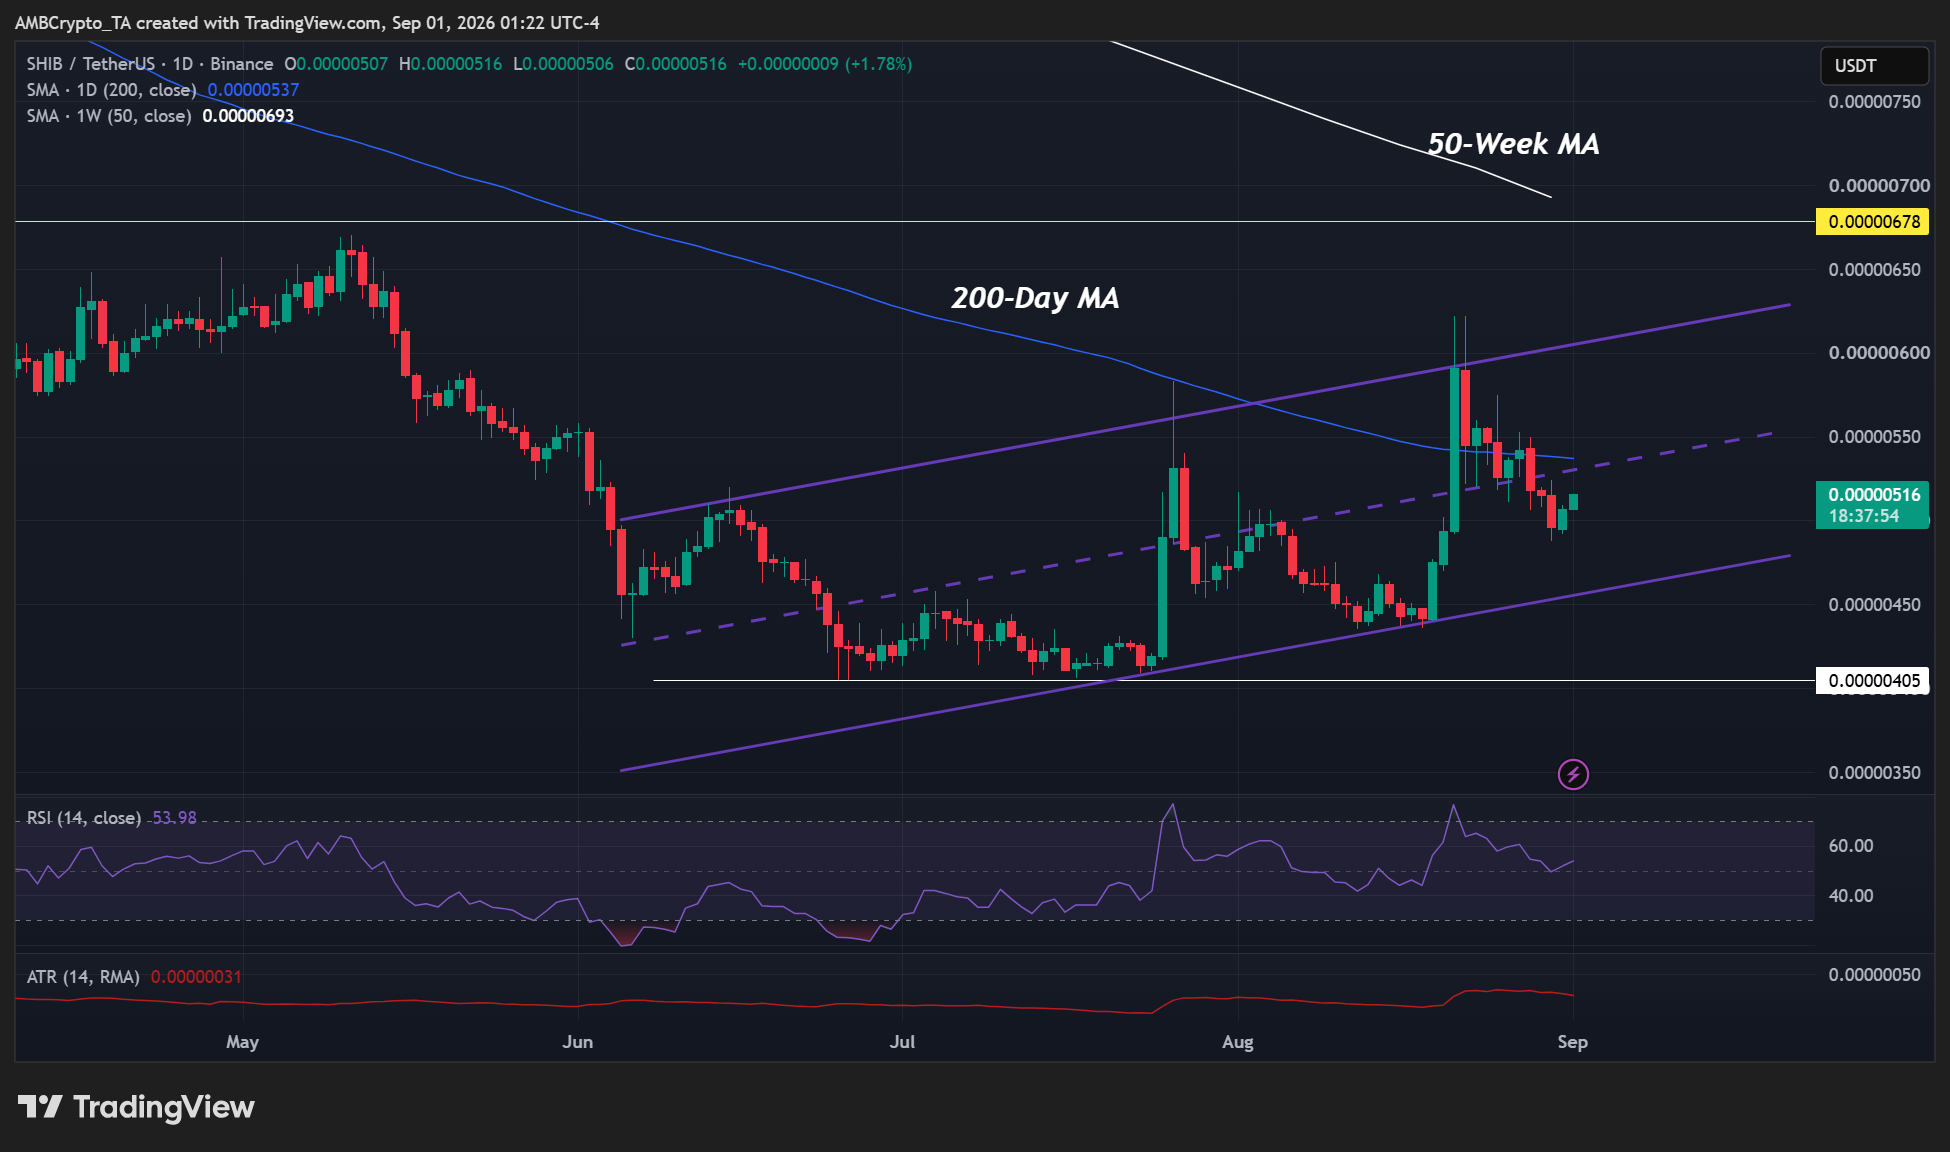Click the ATR (14, RMA) indicator label
This screenshot has height=1152, width=1950.
point(83,977)
